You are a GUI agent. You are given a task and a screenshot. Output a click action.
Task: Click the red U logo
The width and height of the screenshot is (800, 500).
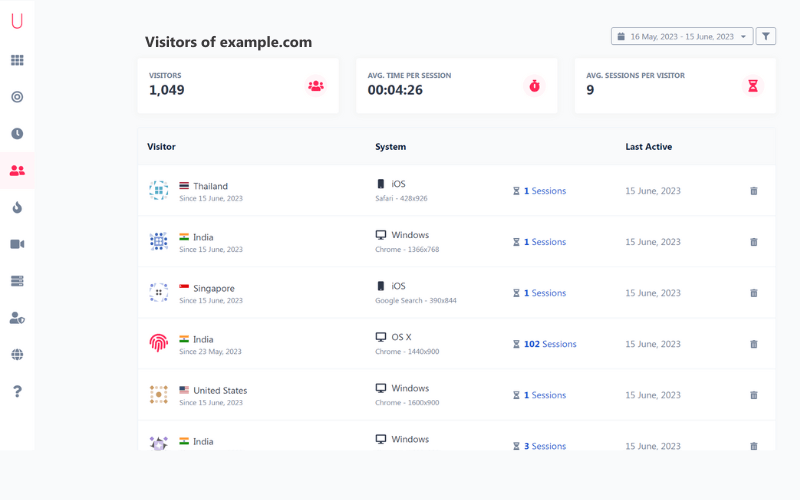click(x=17, y=20)
